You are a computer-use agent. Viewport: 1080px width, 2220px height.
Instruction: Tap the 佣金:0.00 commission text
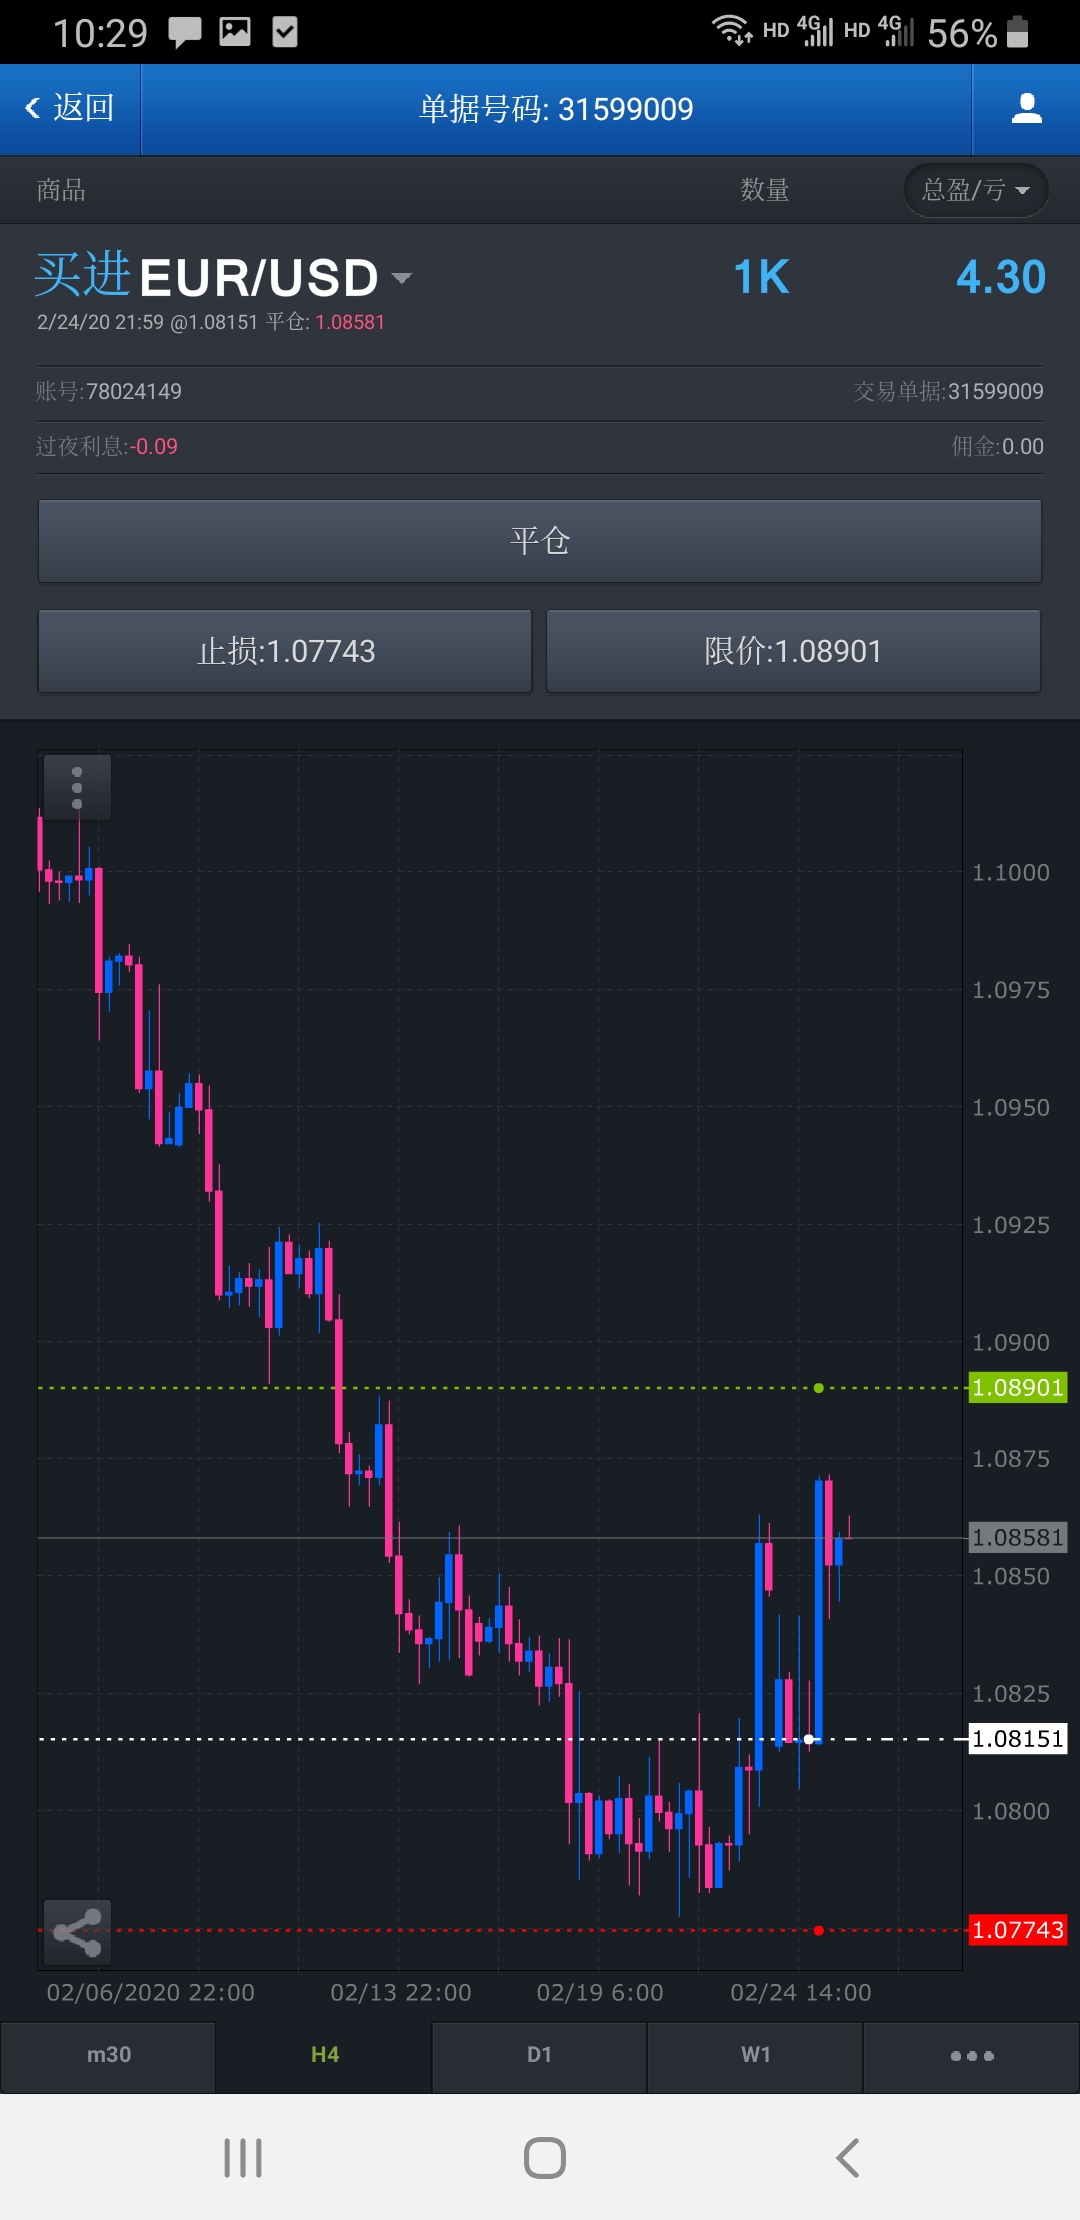(x=998, y=446)
